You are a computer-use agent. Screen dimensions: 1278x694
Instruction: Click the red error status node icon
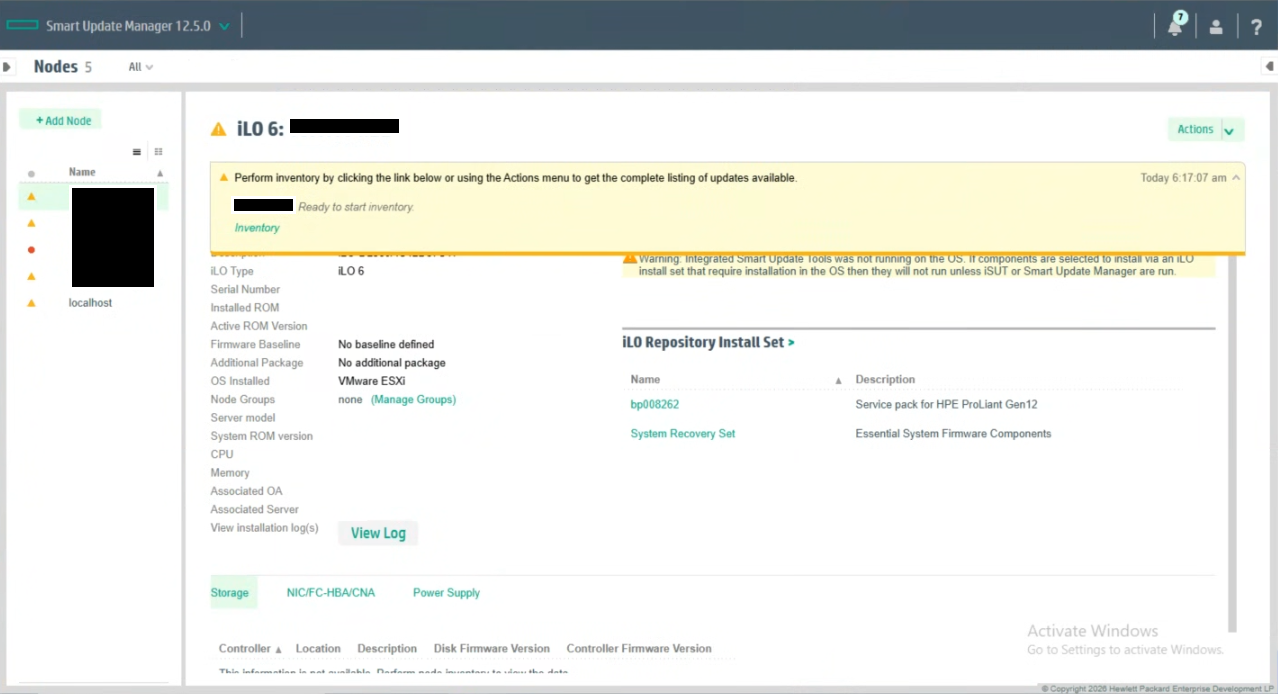point(31,249)
